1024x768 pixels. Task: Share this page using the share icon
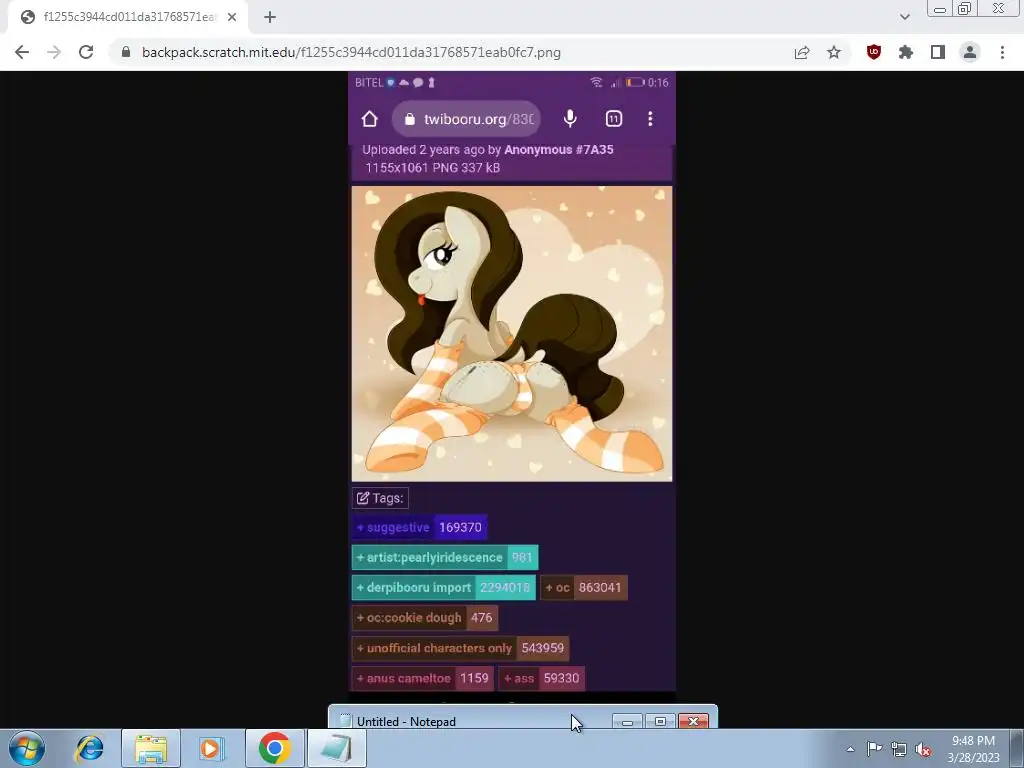(802, 52)
